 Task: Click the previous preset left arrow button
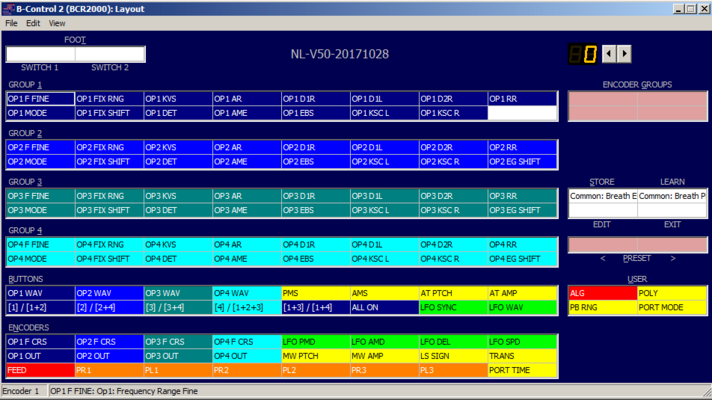pos(609,54)
